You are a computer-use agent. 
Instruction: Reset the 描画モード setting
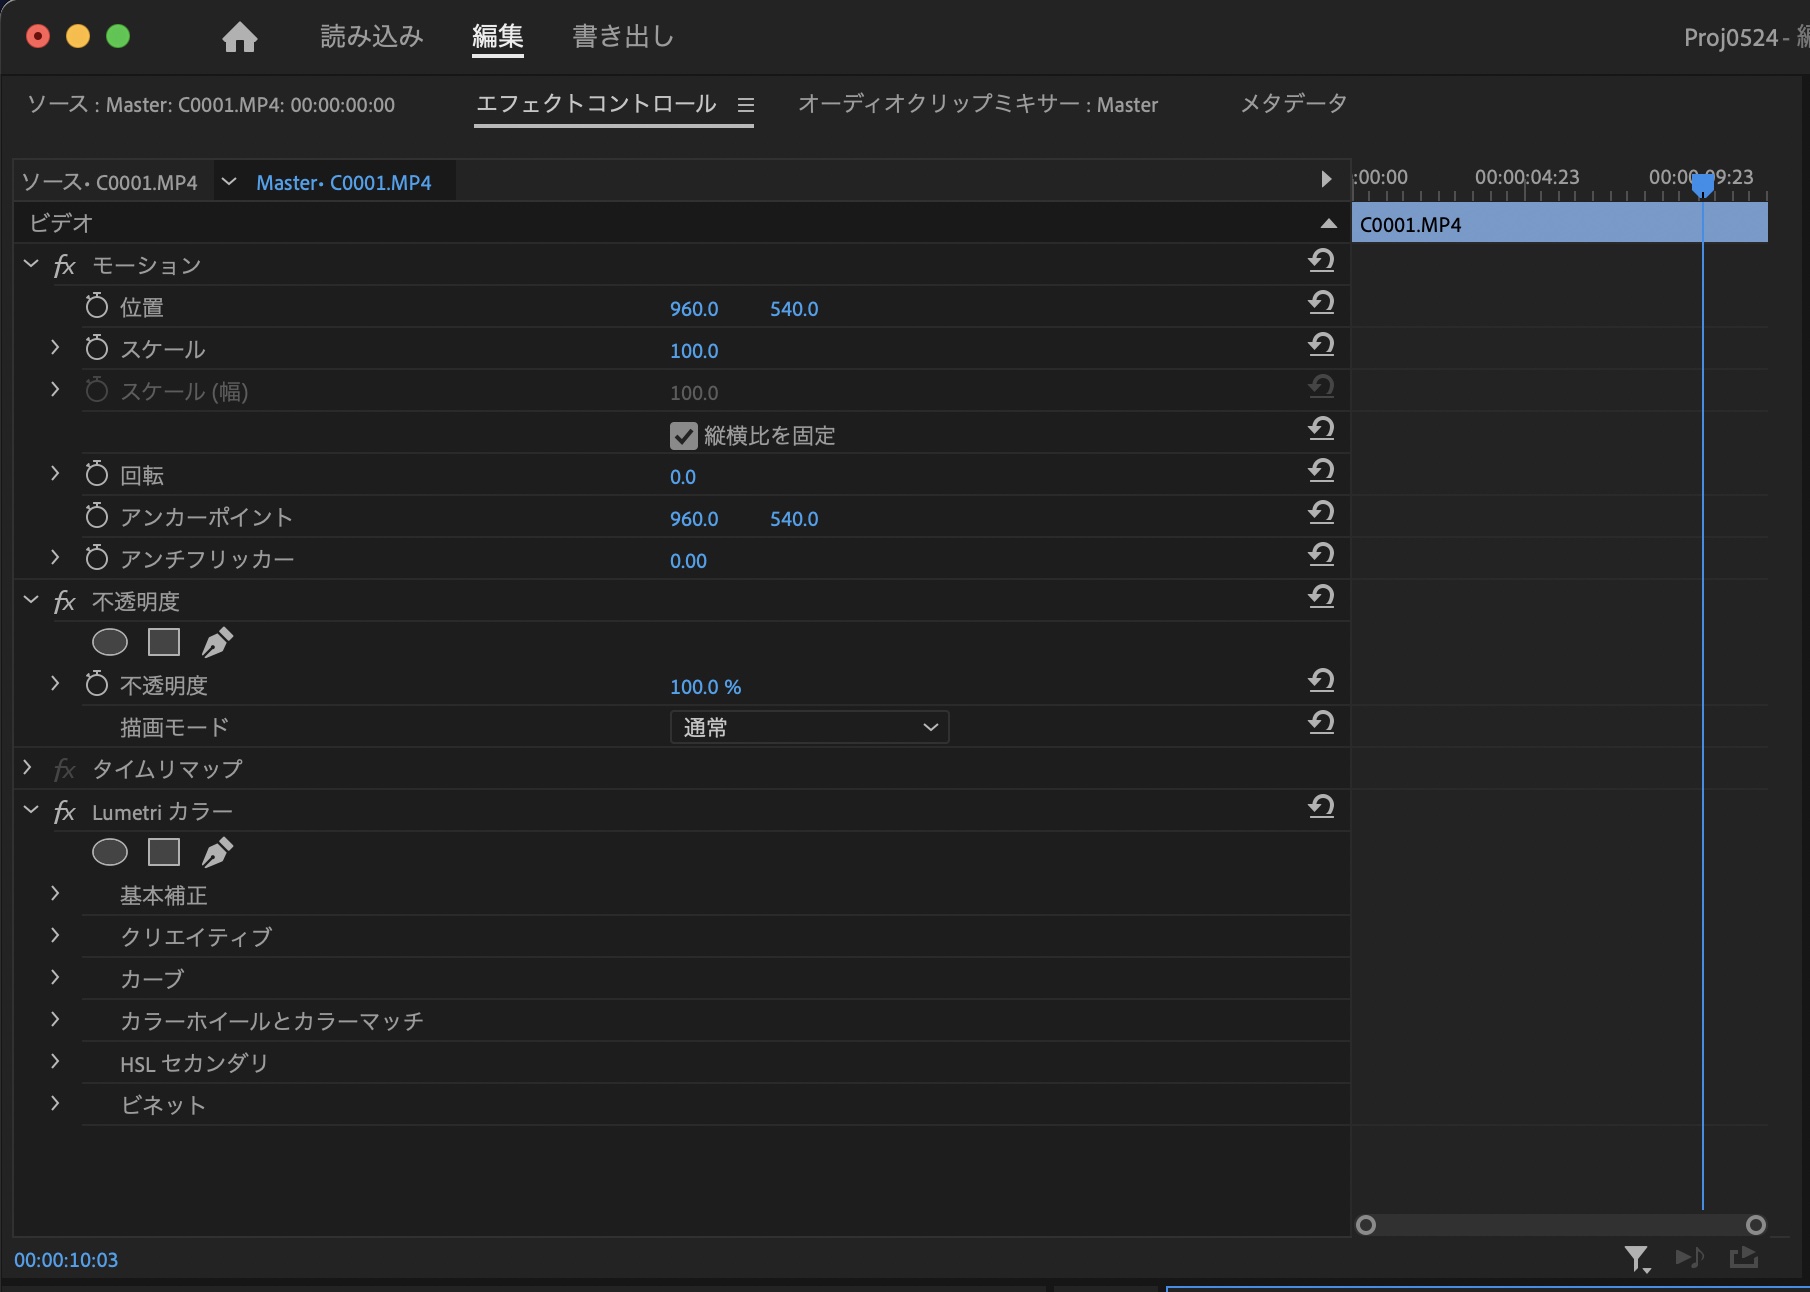pyautogui.click(x=1321, y=723)
